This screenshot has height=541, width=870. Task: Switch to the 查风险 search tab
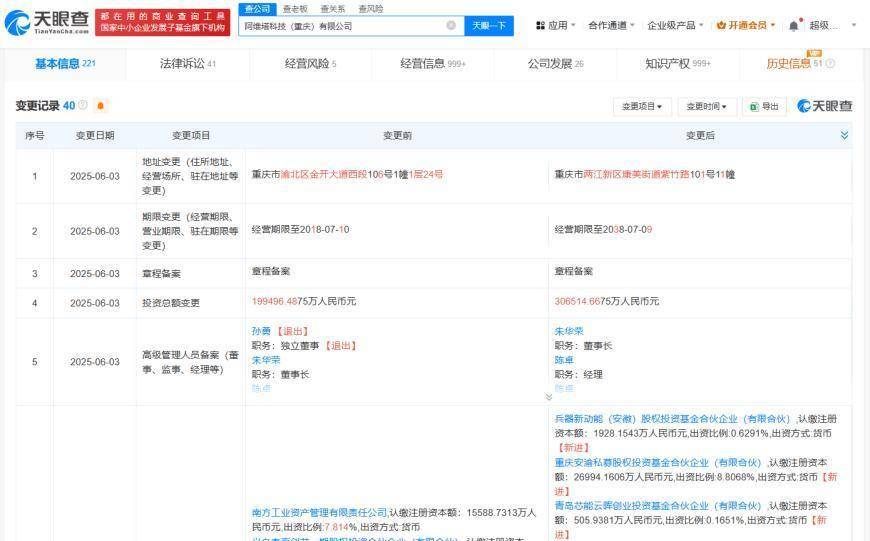[371, 9]
